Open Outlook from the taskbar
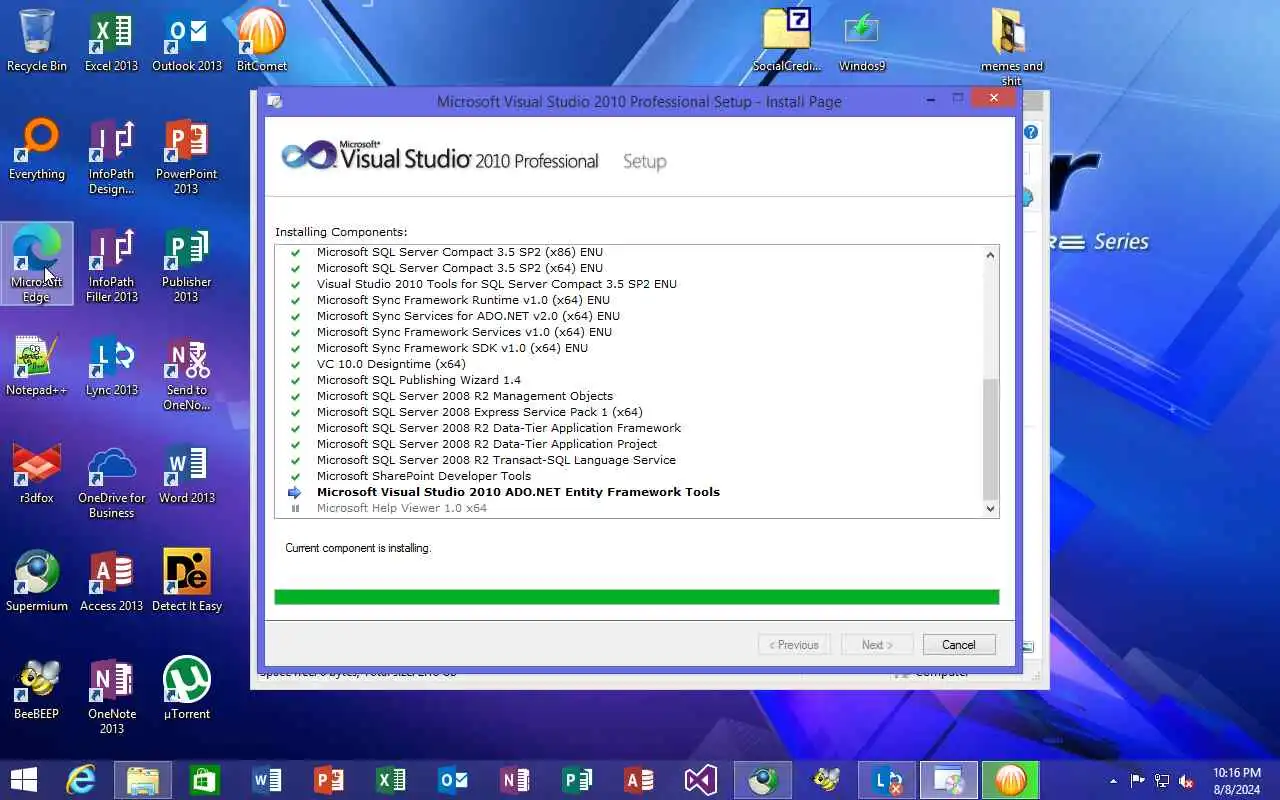Image resolution: width=1280 pixels, height=800 pixels. point(453,780)
